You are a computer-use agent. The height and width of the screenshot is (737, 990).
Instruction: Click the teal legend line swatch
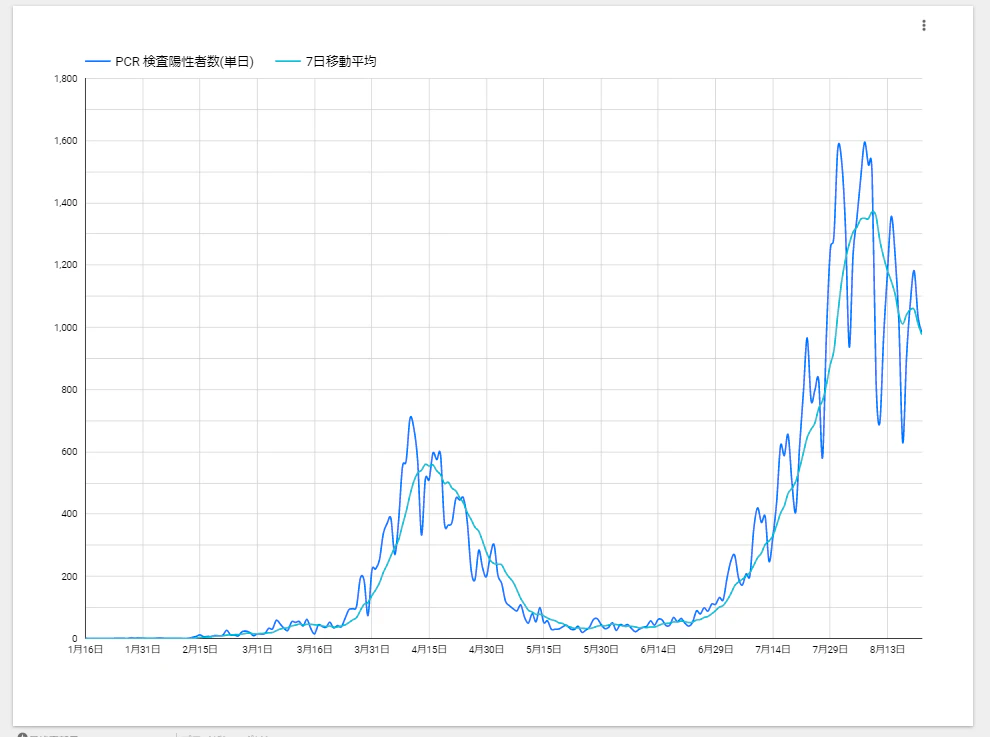(288, 61)
